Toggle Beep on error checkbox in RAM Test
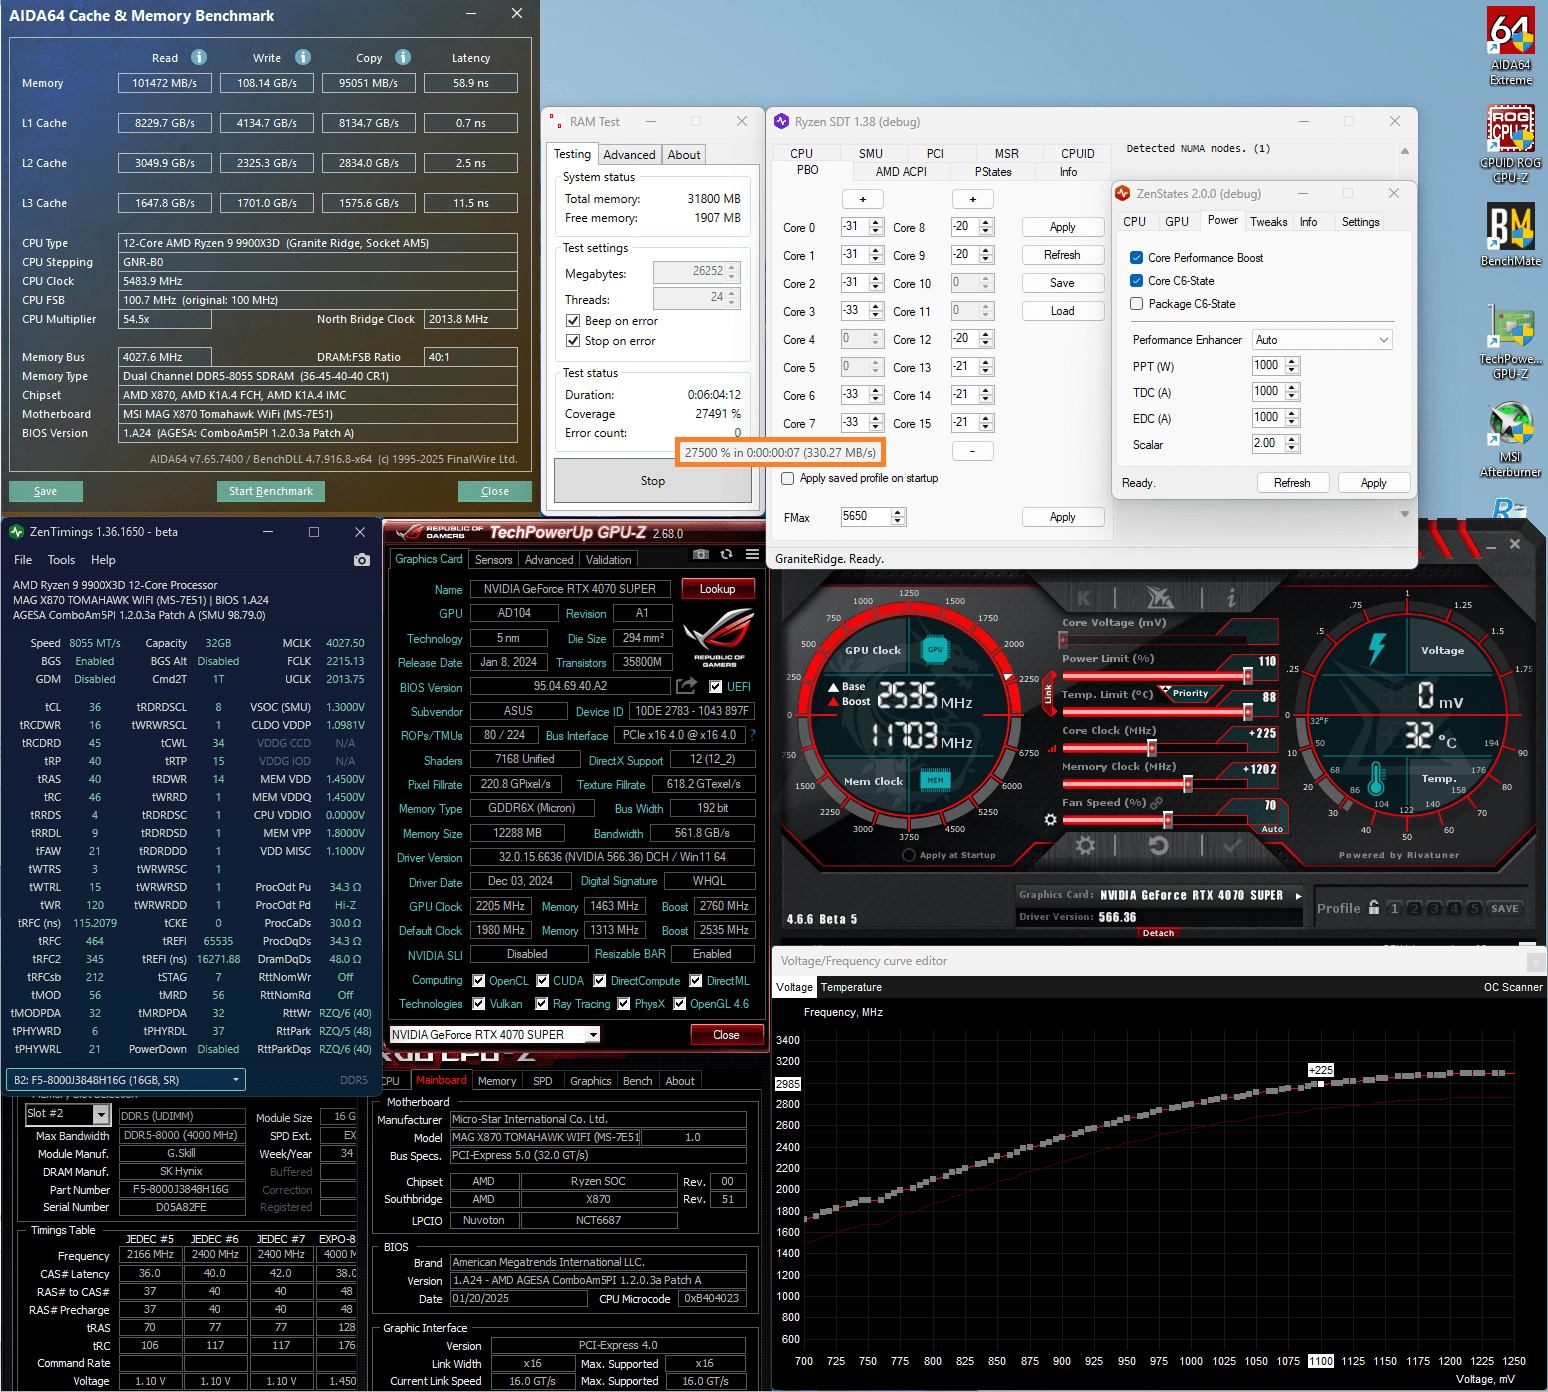 [573, 321]
